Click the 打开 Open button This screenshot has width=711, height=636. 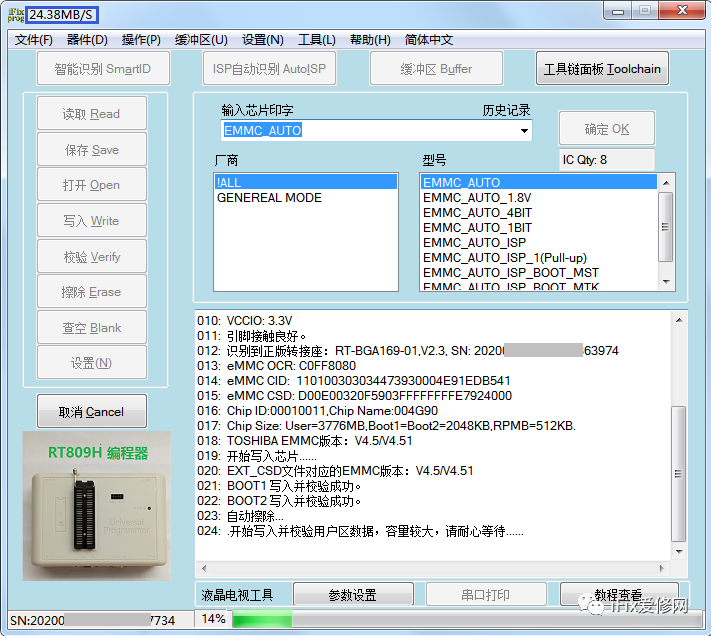[x=92, y=184]
